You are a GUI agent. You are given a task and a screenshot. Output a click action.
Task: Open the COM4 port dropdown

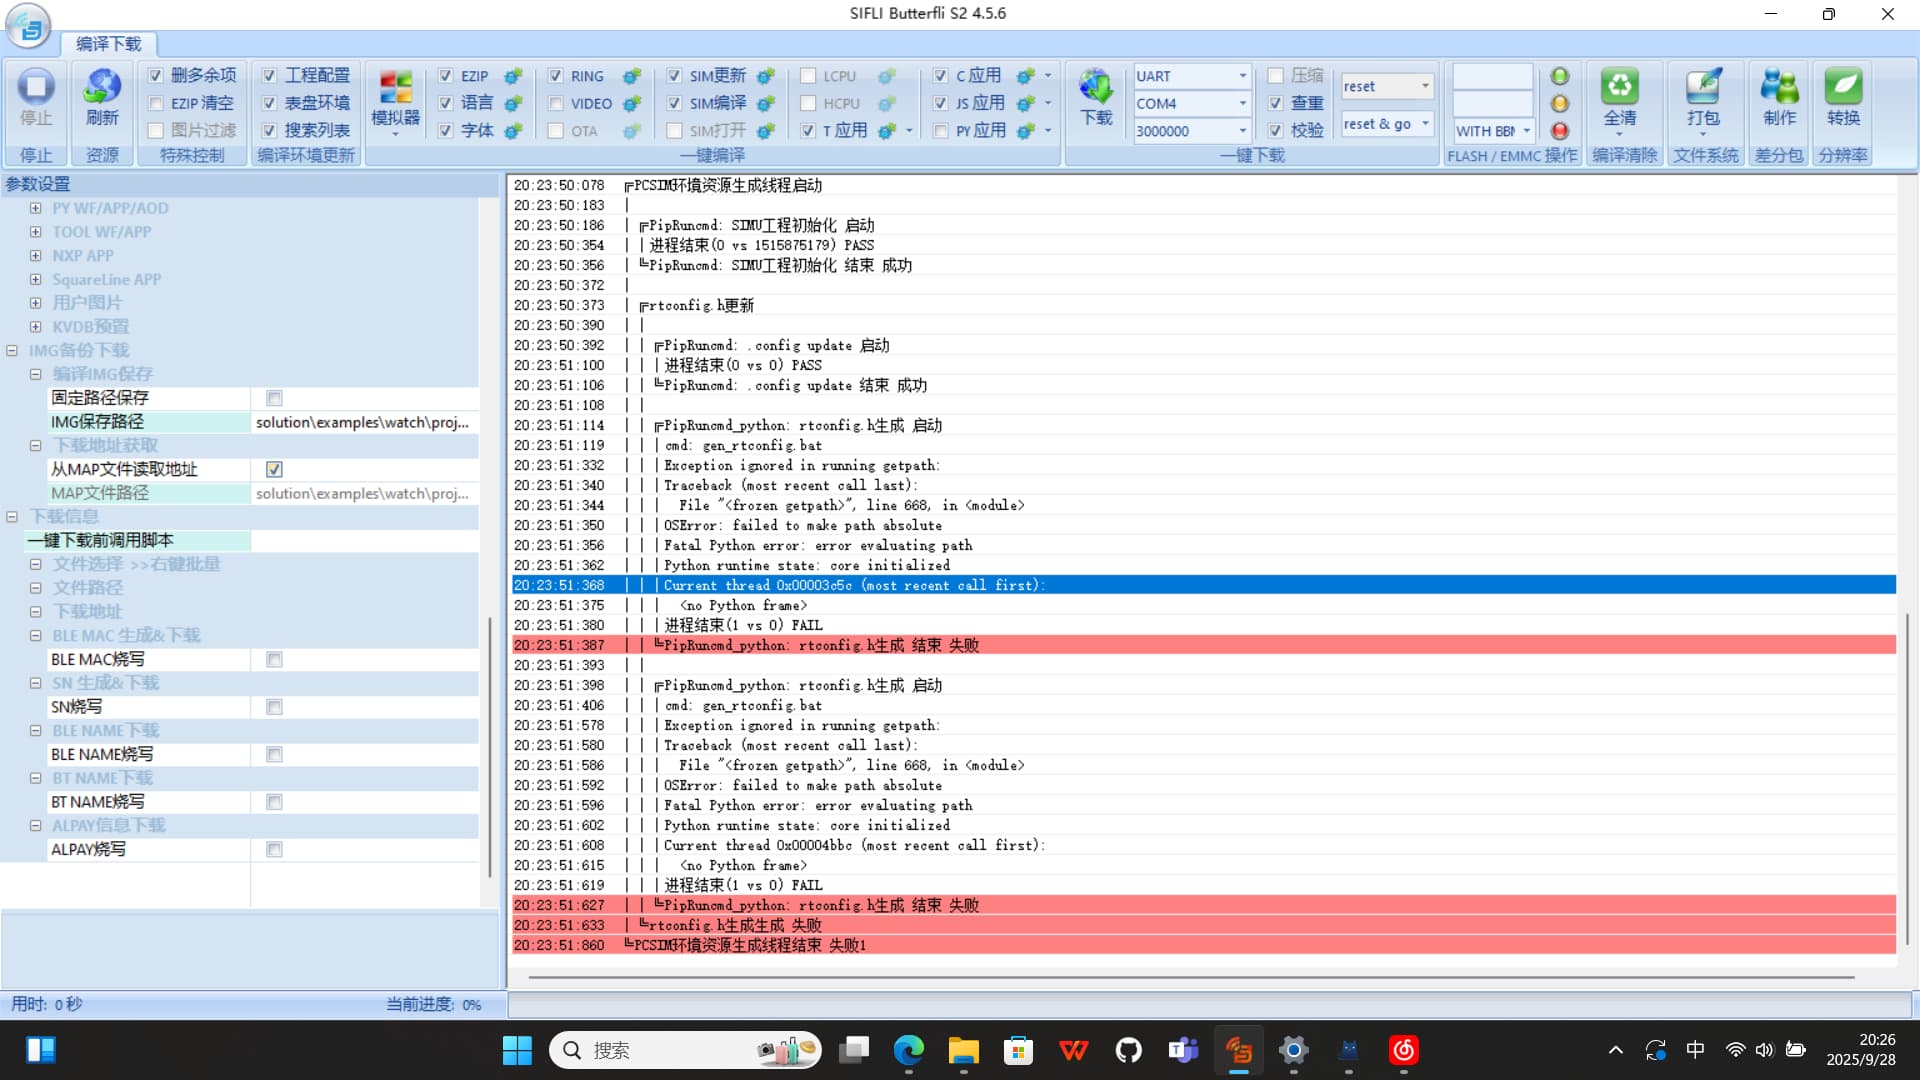pyautogui.click(x=1242, y=103)
